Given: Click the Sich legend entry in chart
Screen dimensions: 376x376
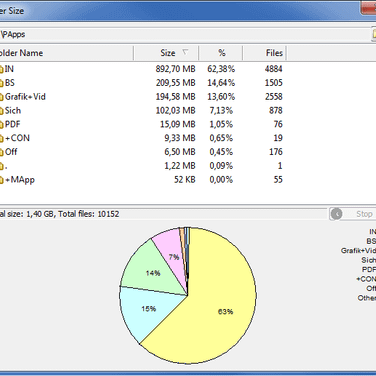Looking at the screenshot, I should click(369, 260).
